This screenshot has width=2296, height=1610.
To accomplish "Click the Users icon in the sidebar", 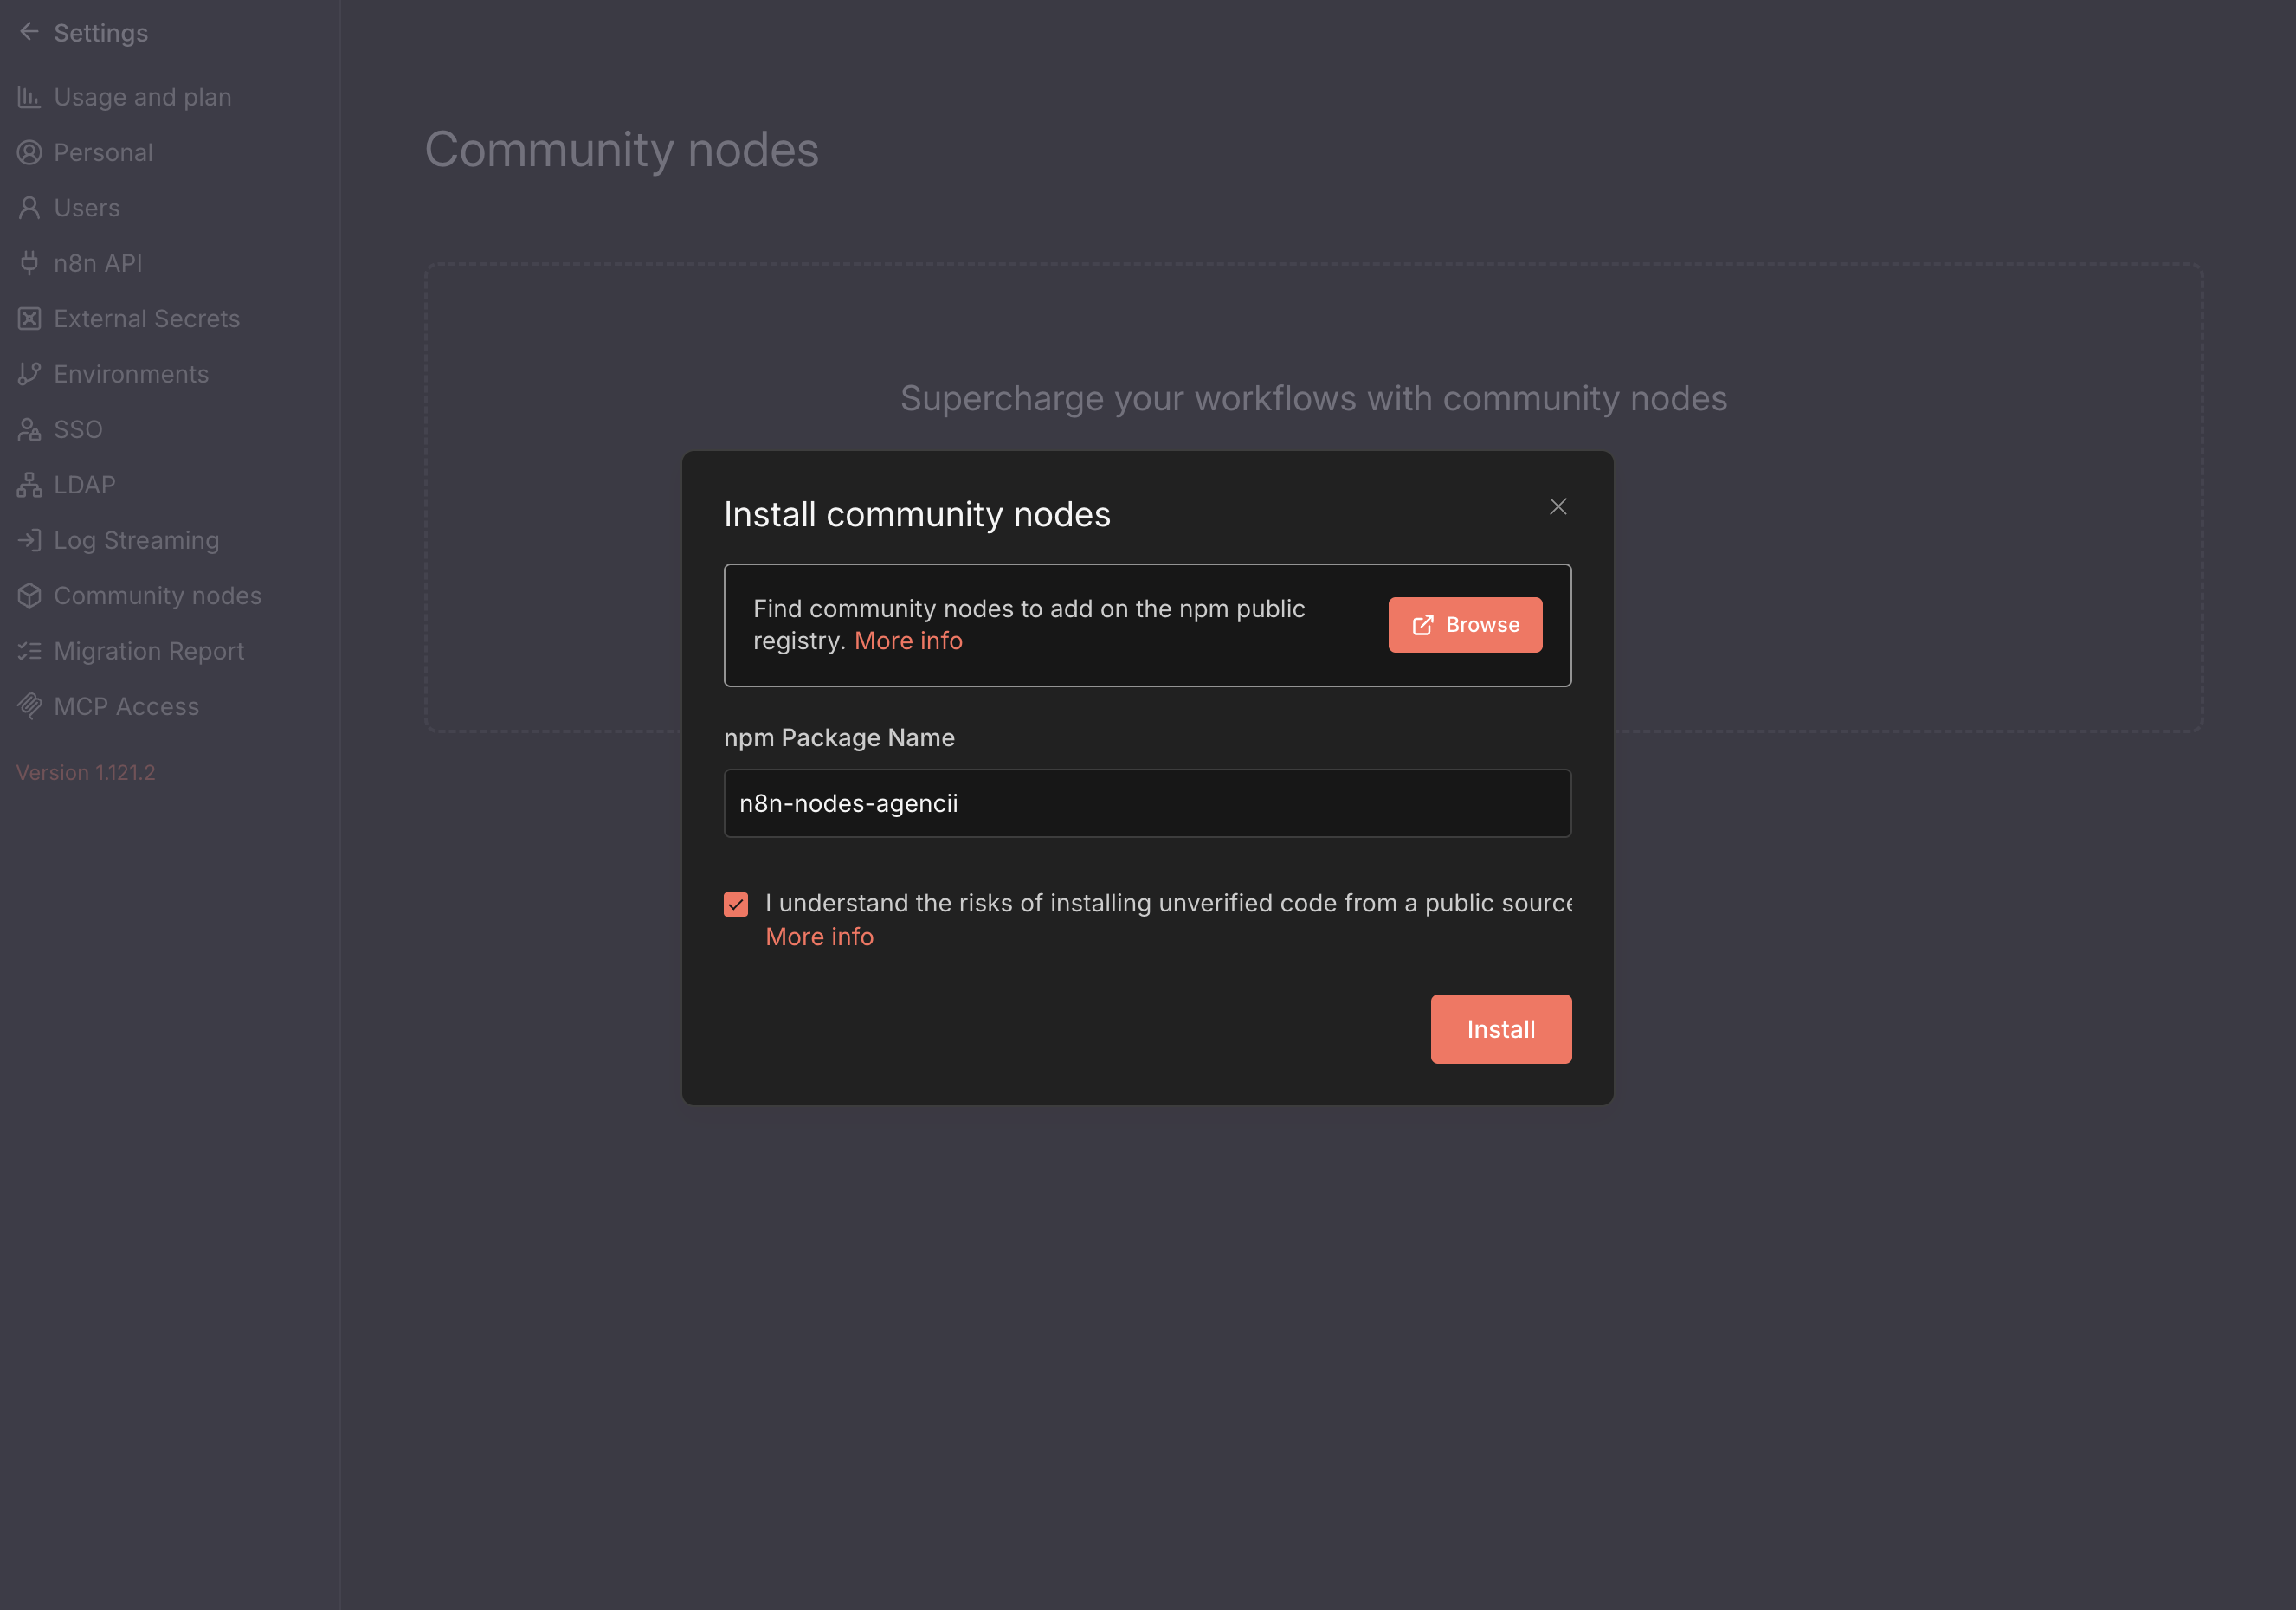I will [x=29, y=207].
